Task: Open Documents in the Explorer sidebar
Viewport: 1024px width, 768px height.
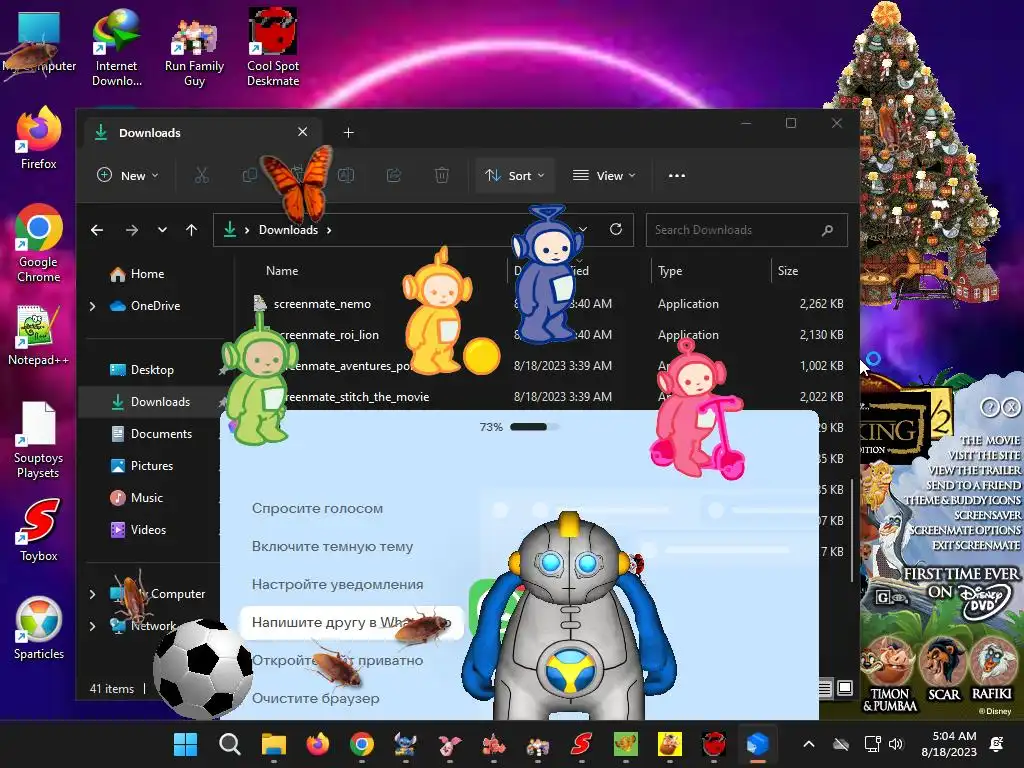Action: (x=152, y=434)
